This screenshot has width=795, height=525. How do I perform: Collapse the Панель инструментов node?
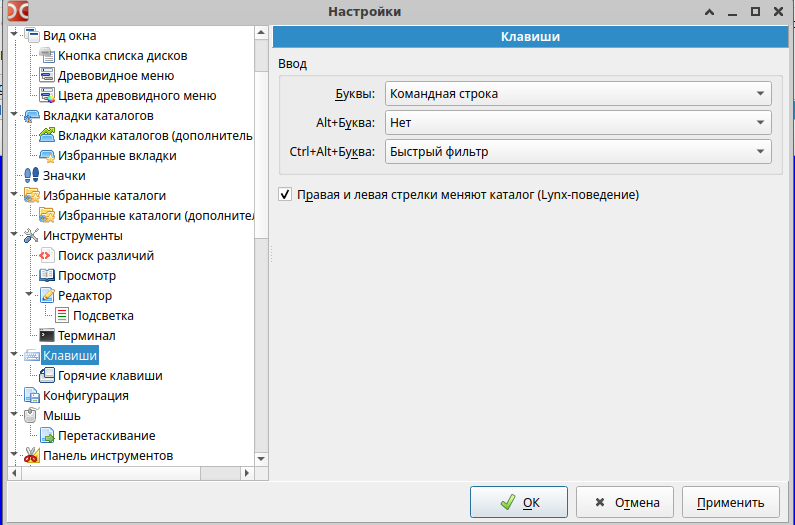tap(14, 454)
